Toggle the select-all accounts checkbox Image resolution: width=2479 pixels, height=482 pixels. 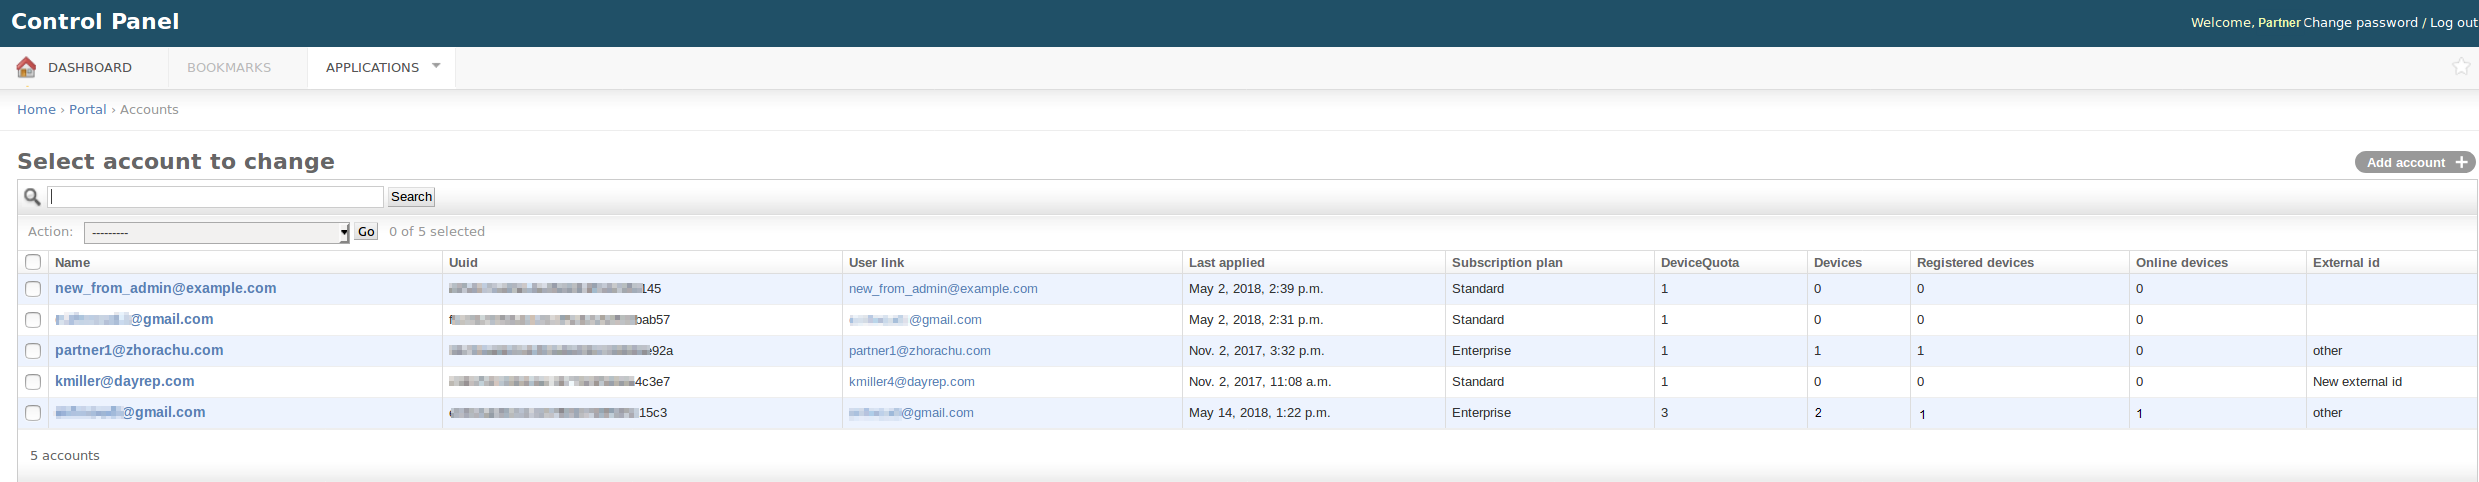(x=33, y=262)
